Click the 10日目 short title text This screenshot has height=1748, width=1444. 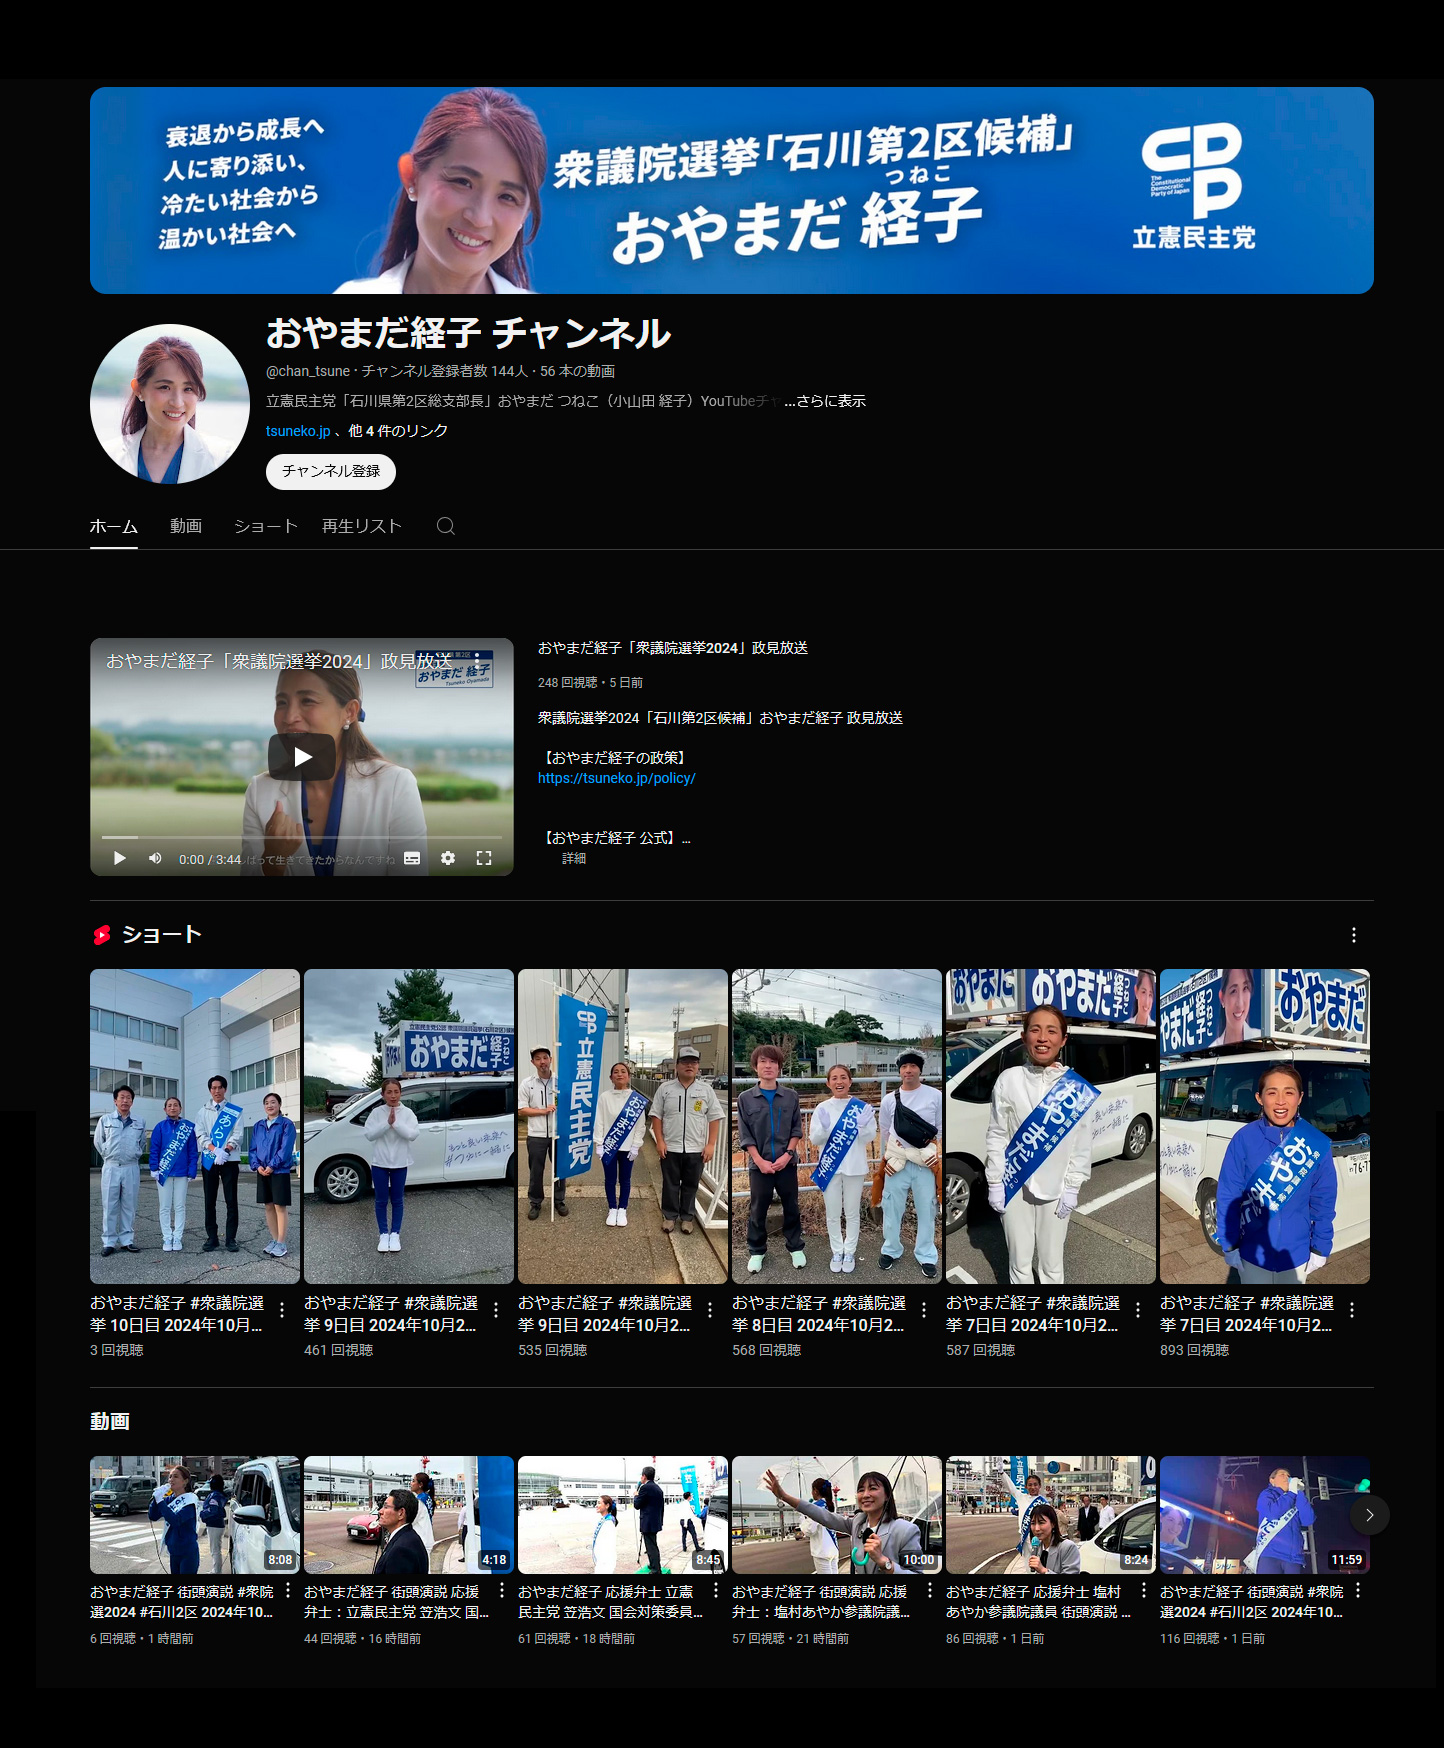(x=177, y=1314)
